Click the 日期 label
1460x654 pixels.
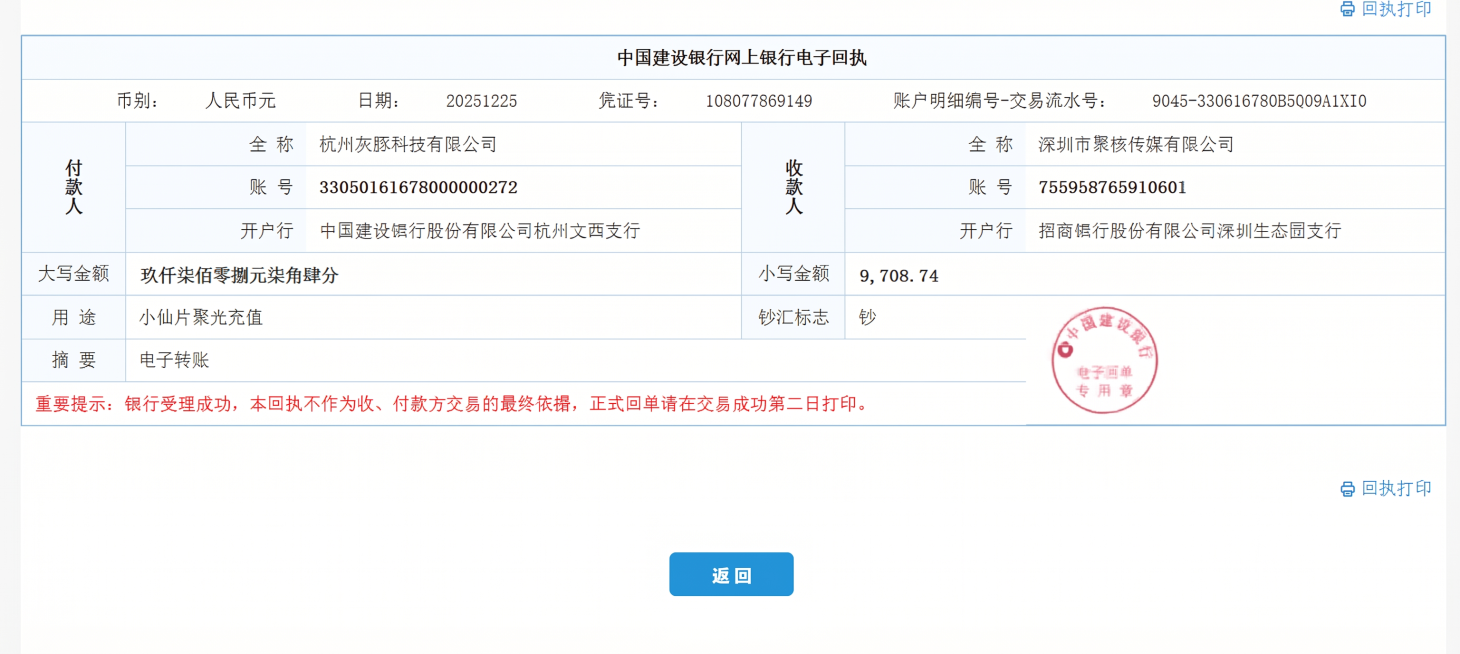tap(380, 101)
